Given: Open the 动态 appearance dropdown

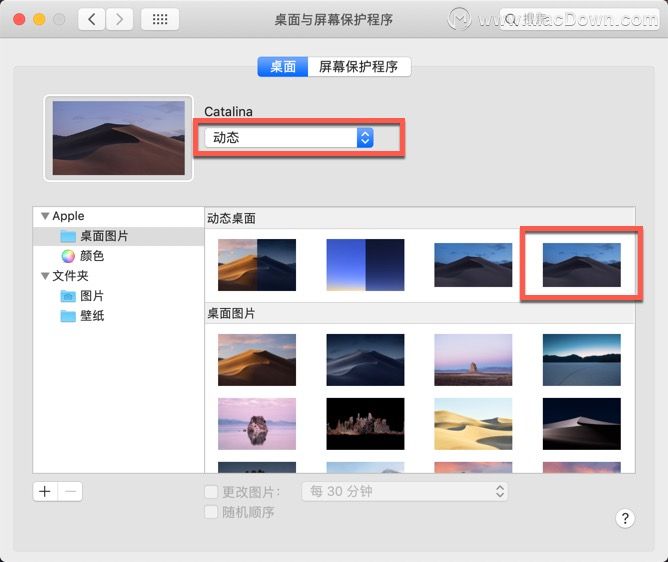Looking at the screenshot, I should pos(289,138).
